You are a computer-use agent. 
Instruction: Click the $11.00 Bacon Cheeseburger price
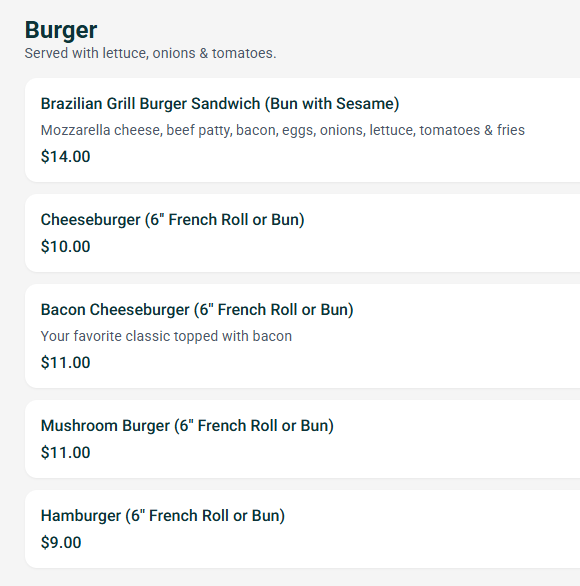[65, 363]
